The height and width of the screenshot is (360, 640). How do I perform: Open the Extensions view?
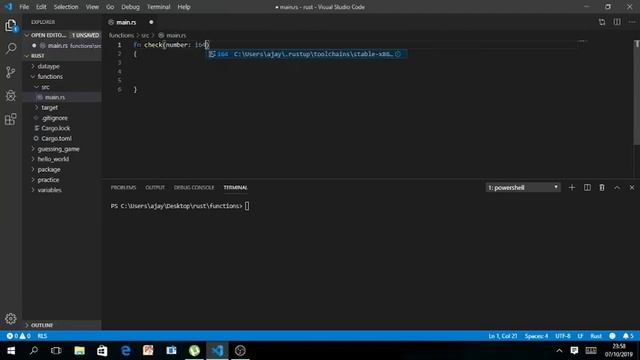point(11,119)
